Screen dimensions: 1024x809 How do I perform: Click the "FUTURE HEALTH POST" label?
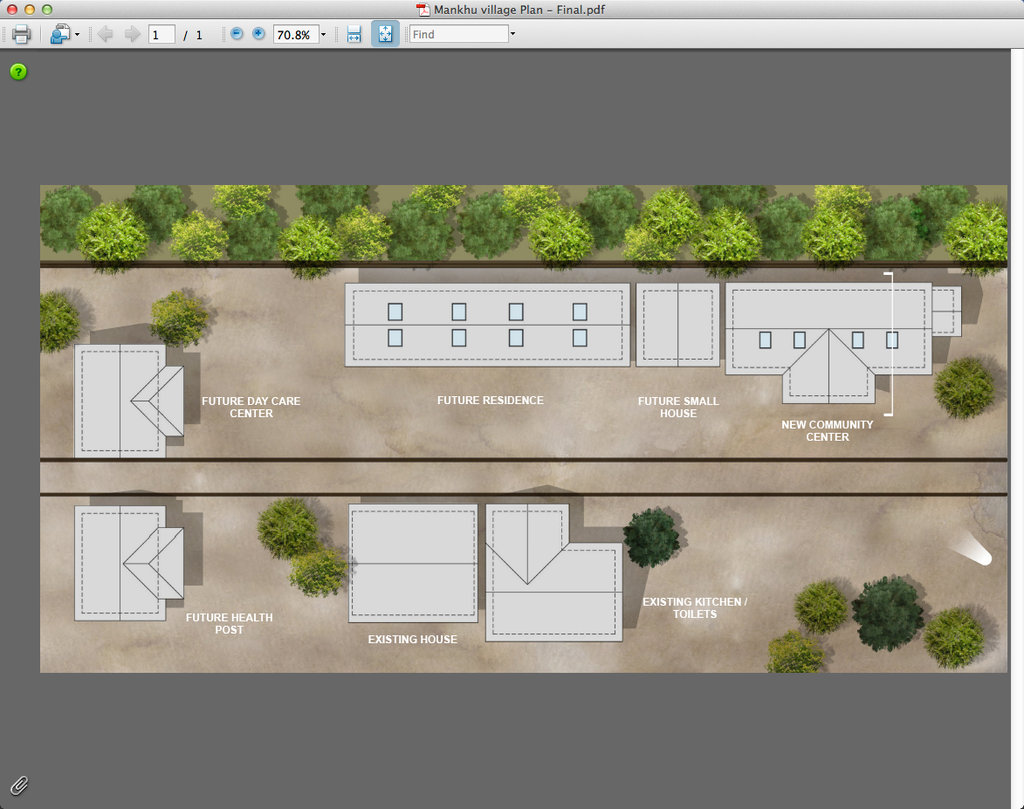(x=229, y=624)
